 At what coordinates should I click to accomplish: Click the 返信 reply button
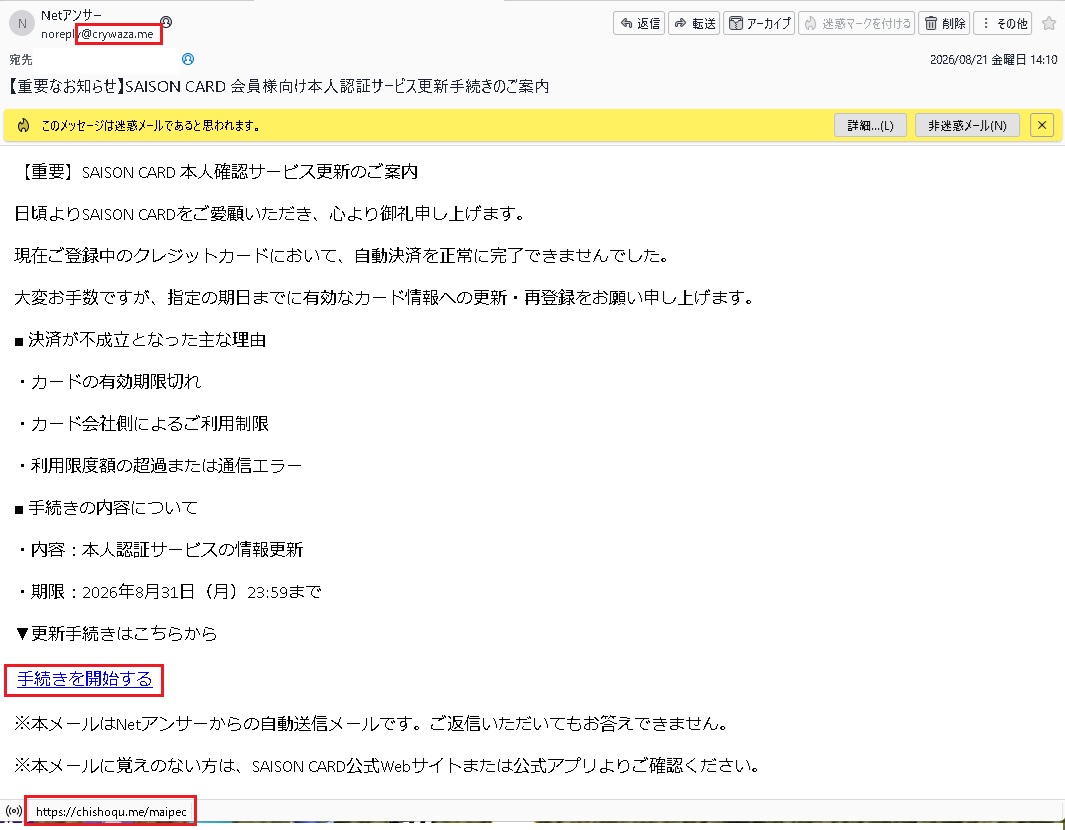pyautogui.click(x=638, y=23)
